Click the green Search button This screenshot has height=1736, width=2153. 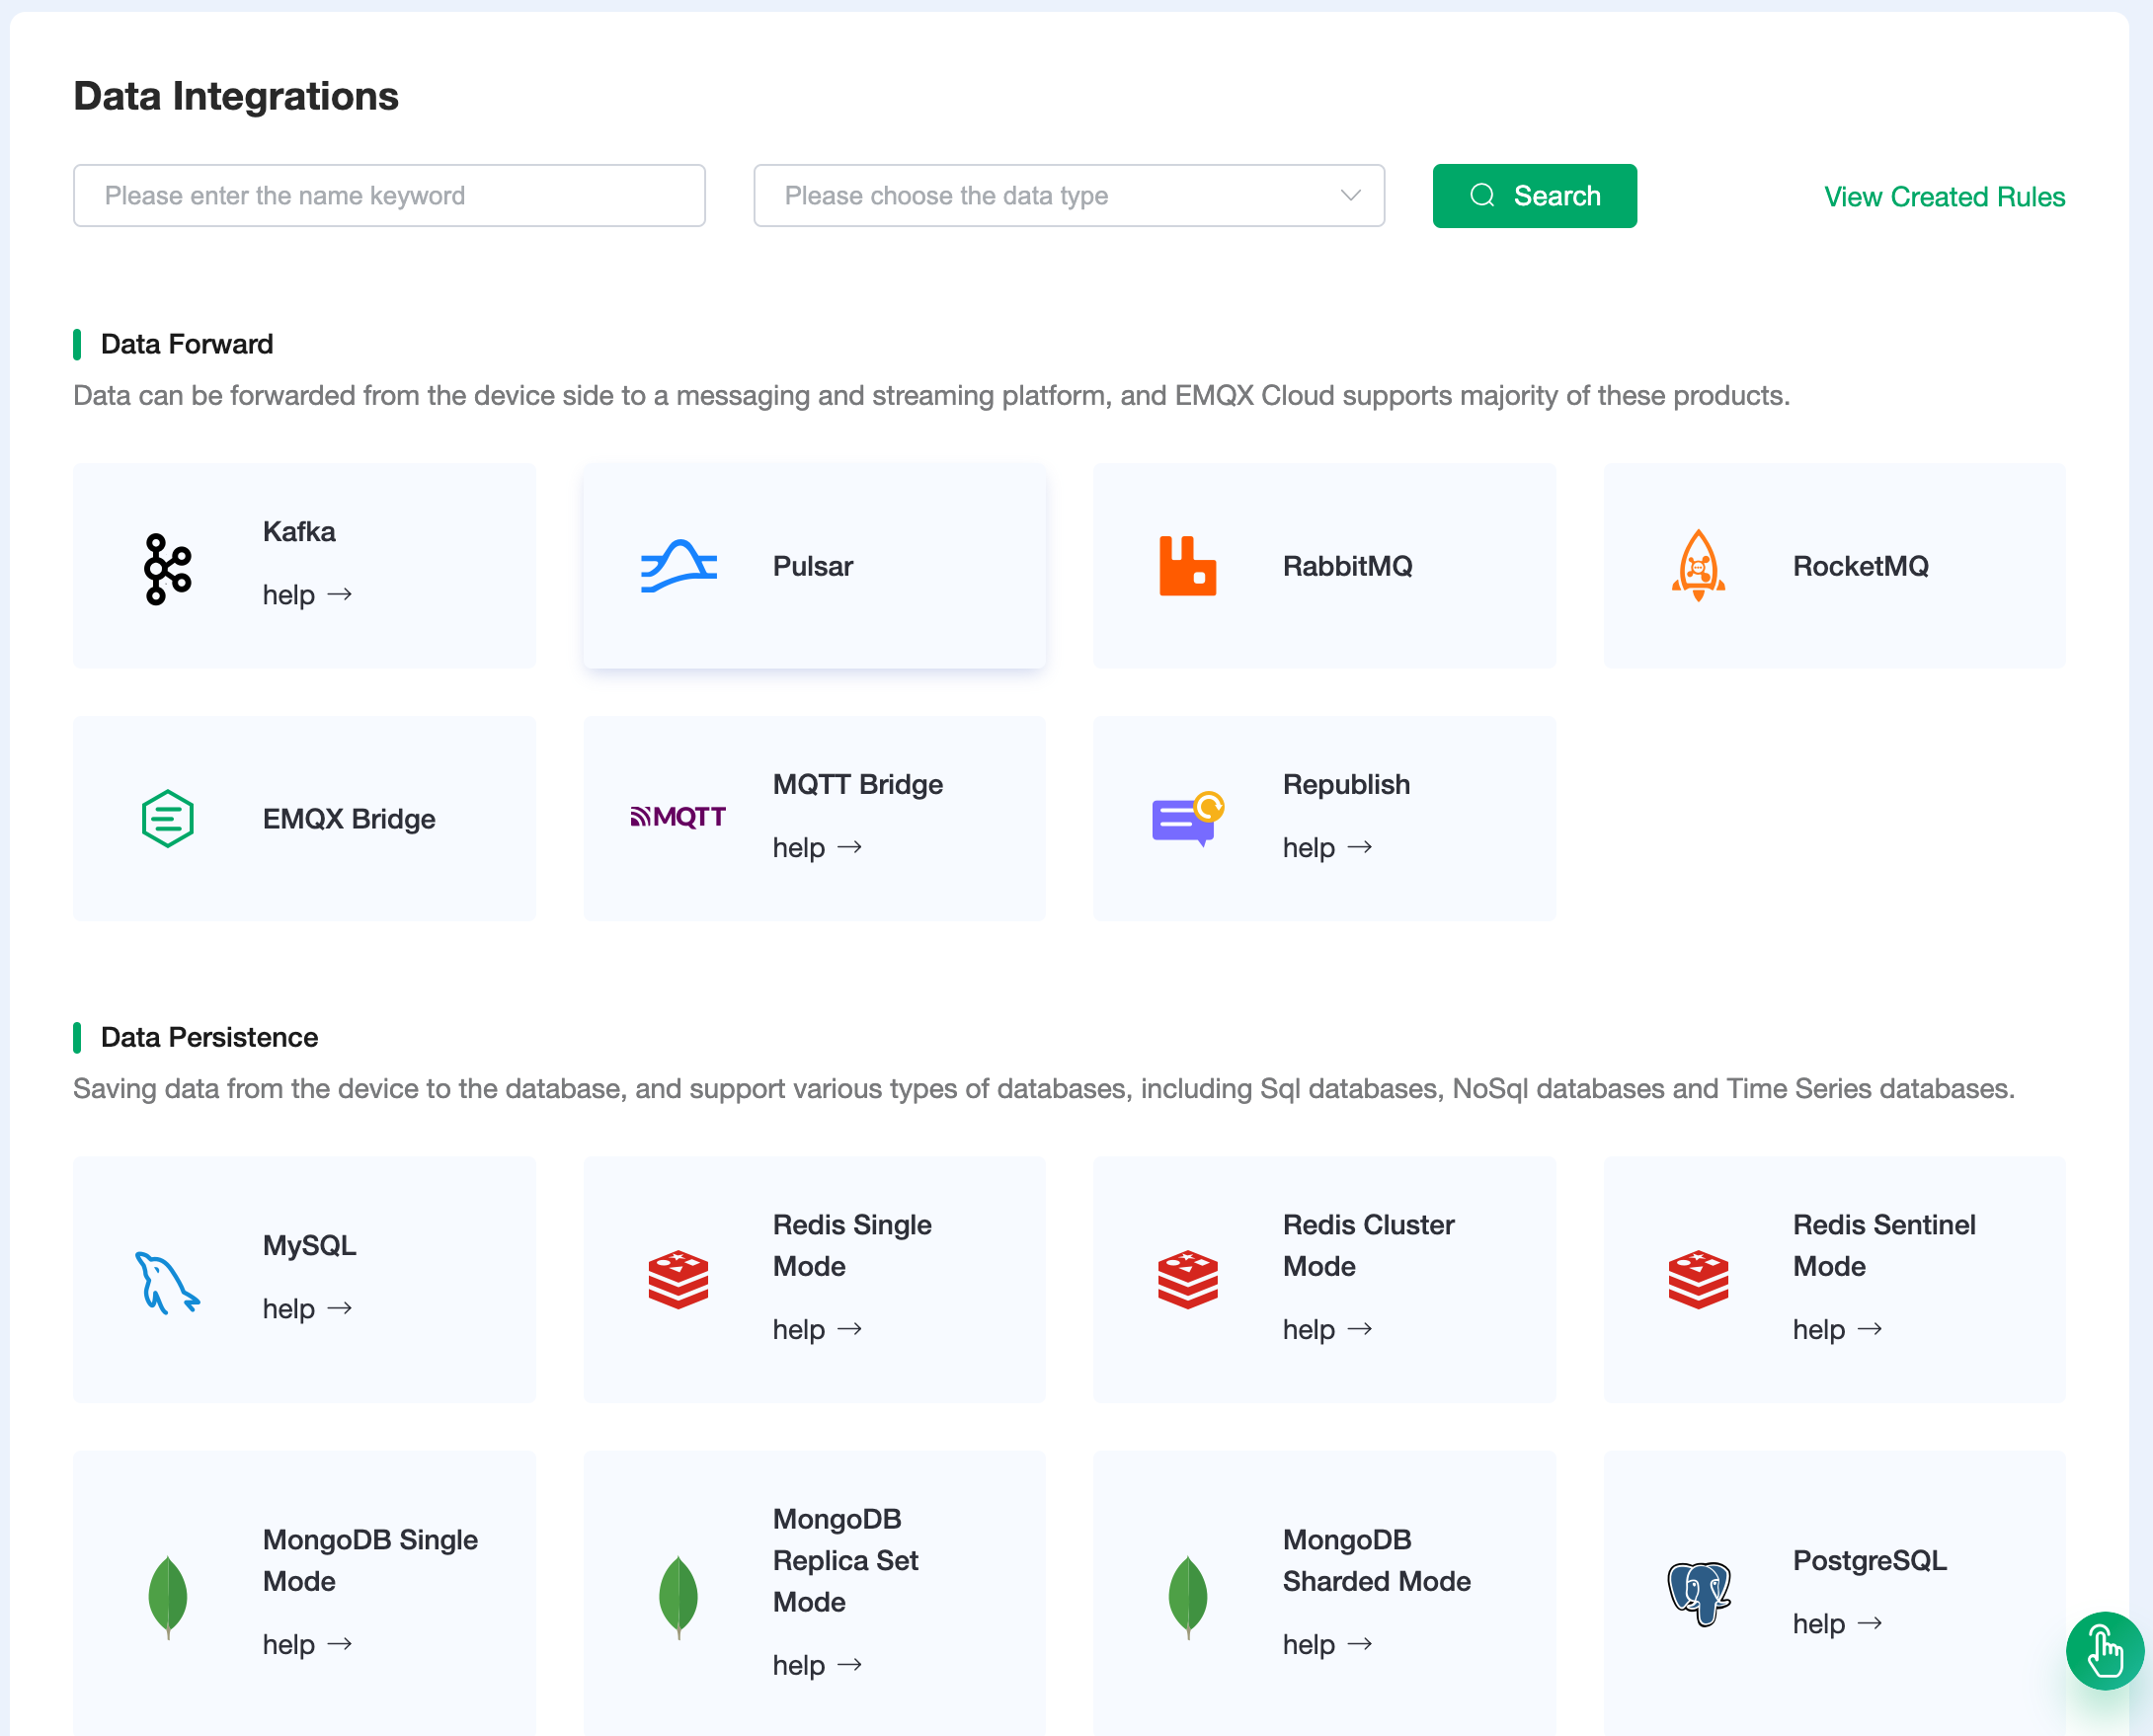coord(1534,196)
